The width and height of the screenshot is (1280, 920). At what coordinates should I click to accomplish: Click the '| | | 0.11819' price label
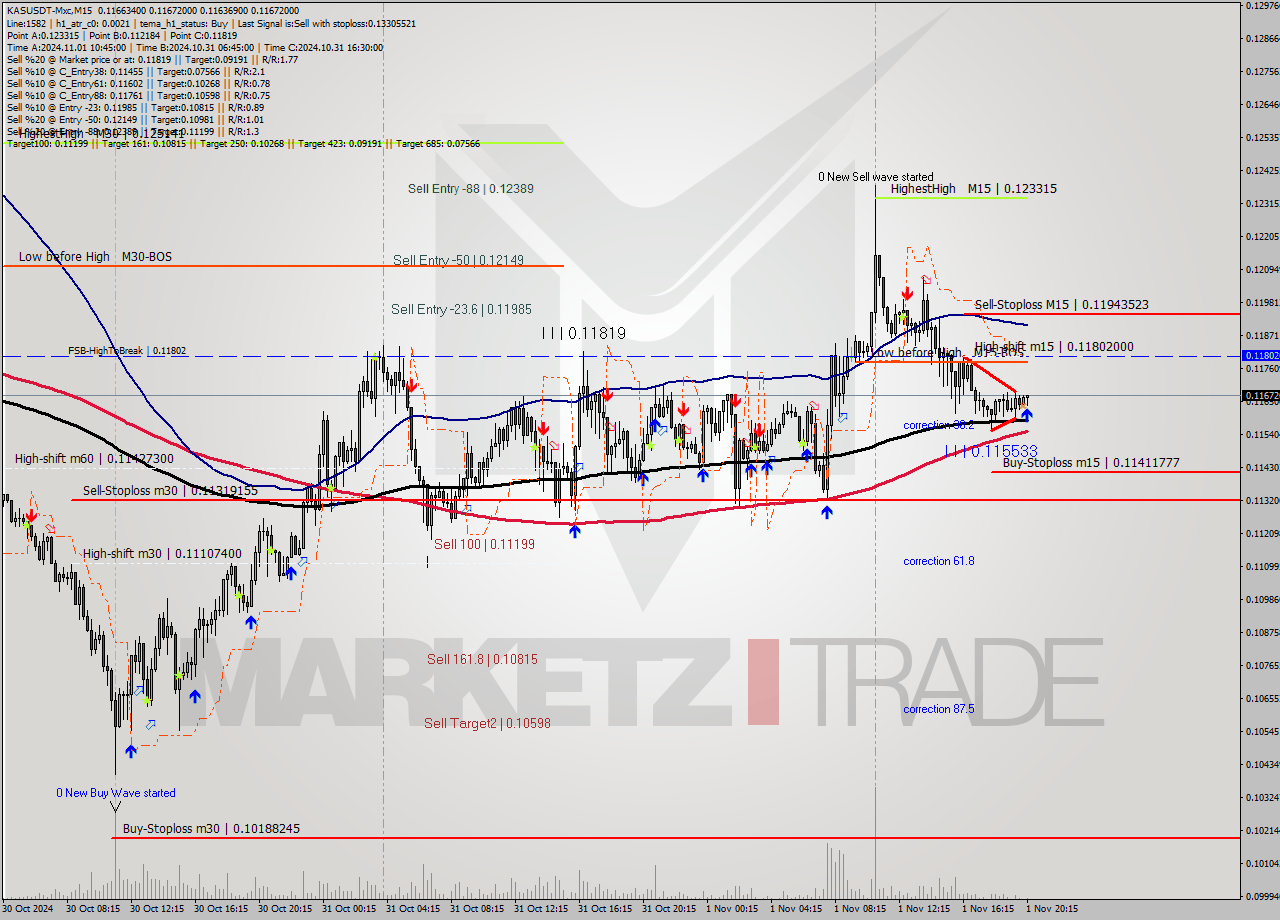(x=583, y=333)
